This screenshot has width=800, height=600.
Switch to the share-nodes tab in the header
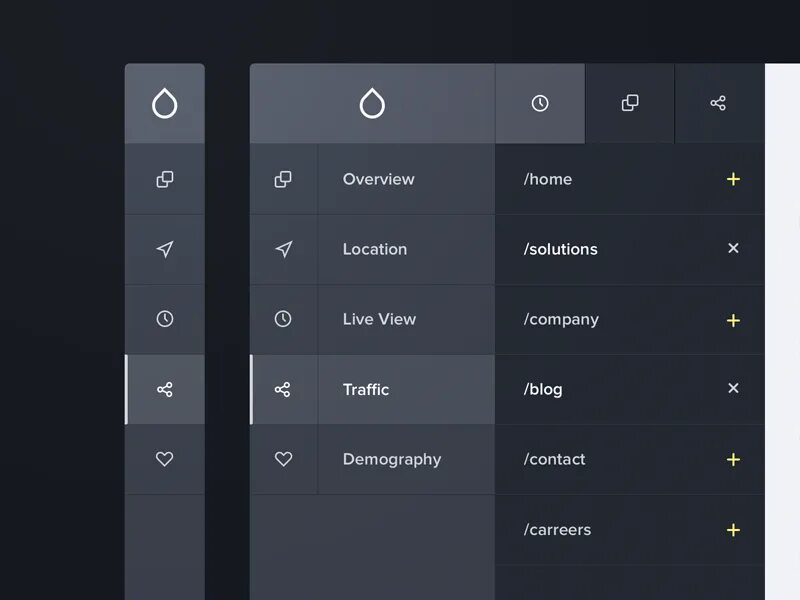(718, 103)
